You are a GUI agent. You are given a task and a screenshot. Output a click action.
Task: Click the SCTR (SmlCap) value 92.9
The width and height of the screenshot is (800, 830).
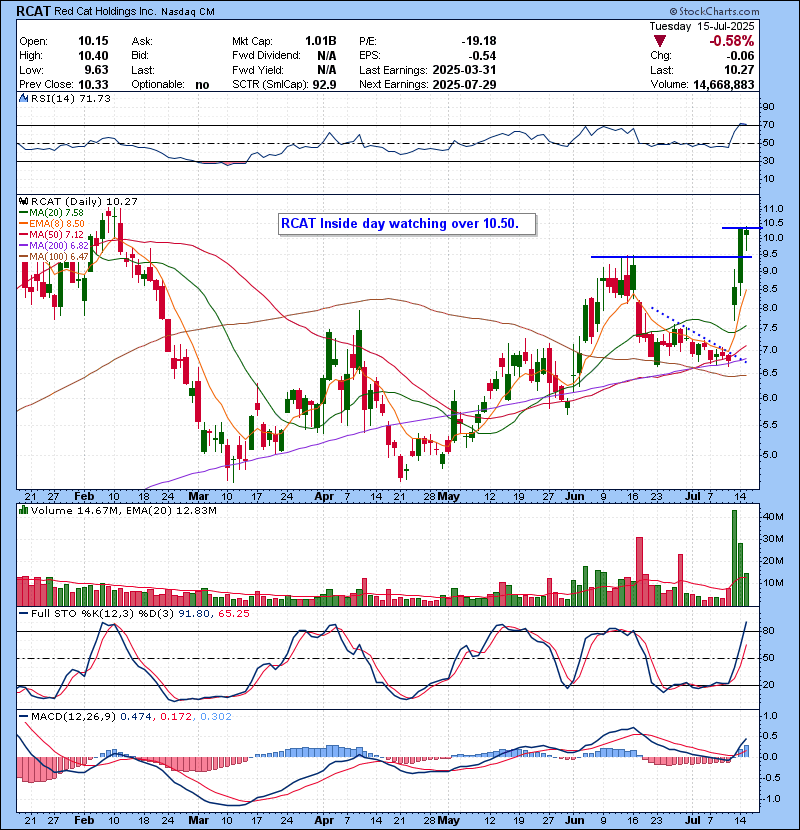[324, 84]
